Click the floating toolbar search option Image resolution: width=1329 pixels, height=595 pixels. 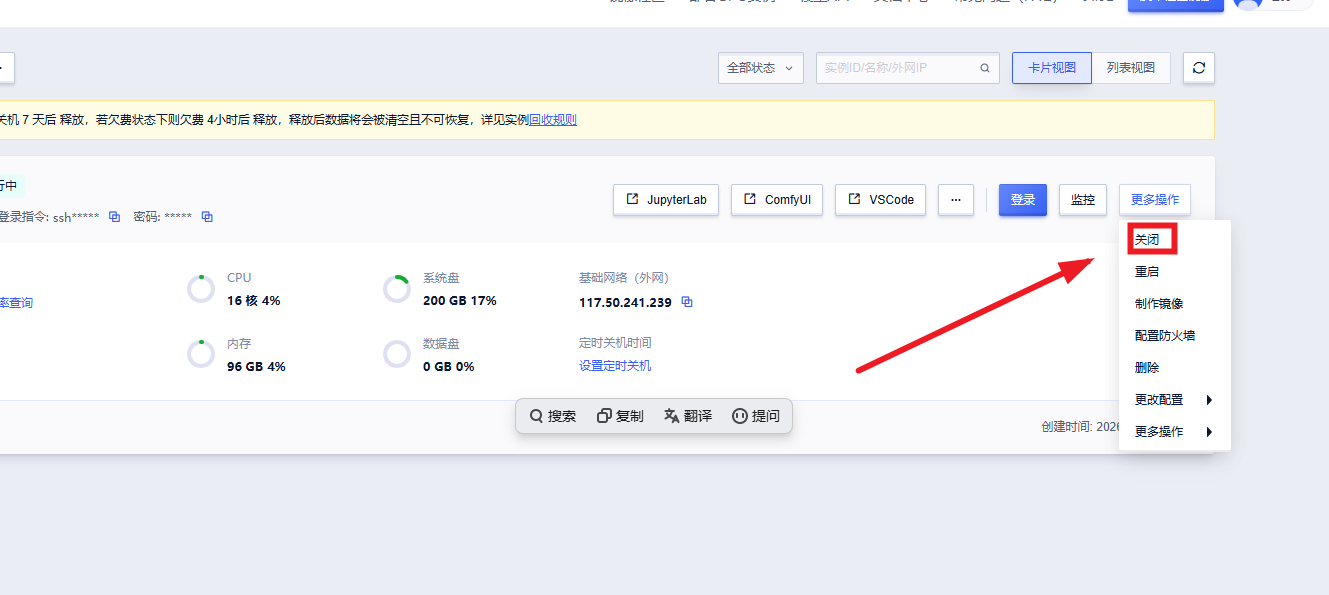point(553,416)
